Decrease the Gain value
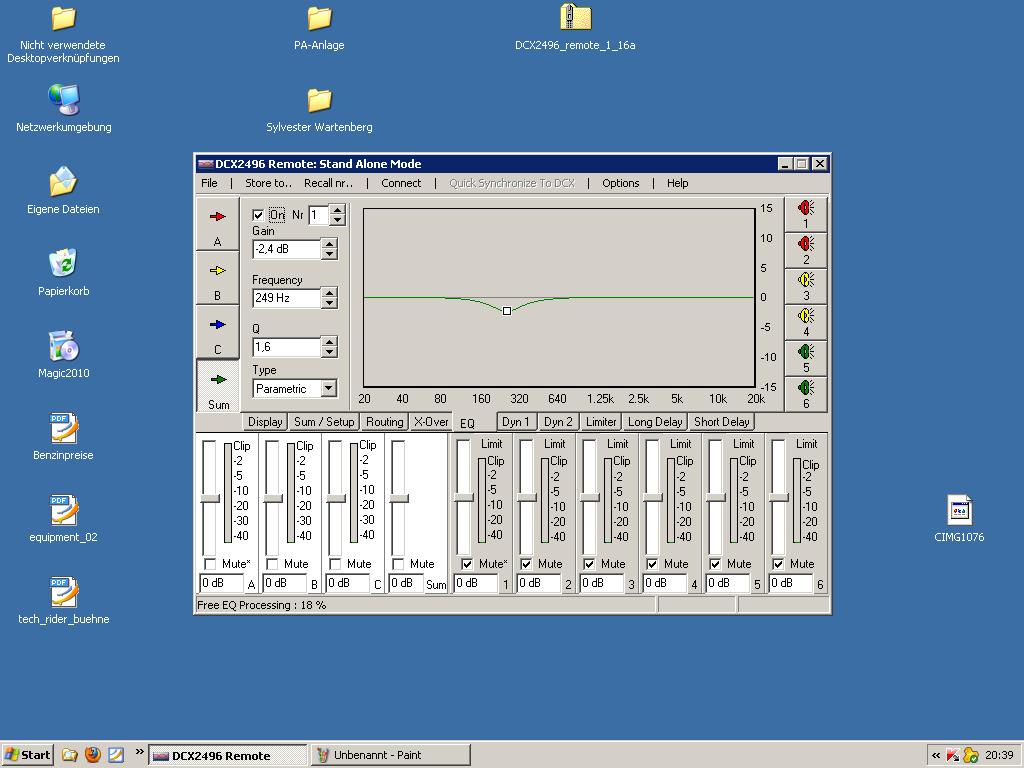 click(x=329, y=254)
